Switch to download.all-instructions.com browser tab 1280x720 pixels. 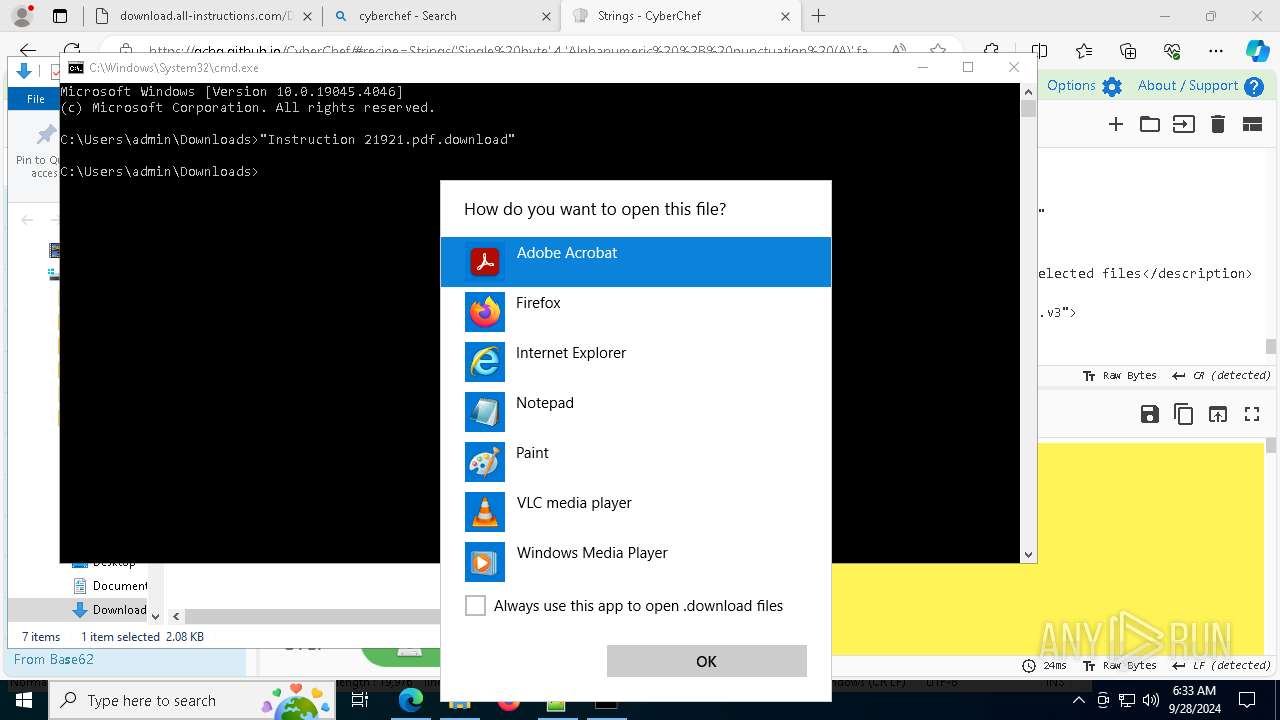tap(201, 16)
